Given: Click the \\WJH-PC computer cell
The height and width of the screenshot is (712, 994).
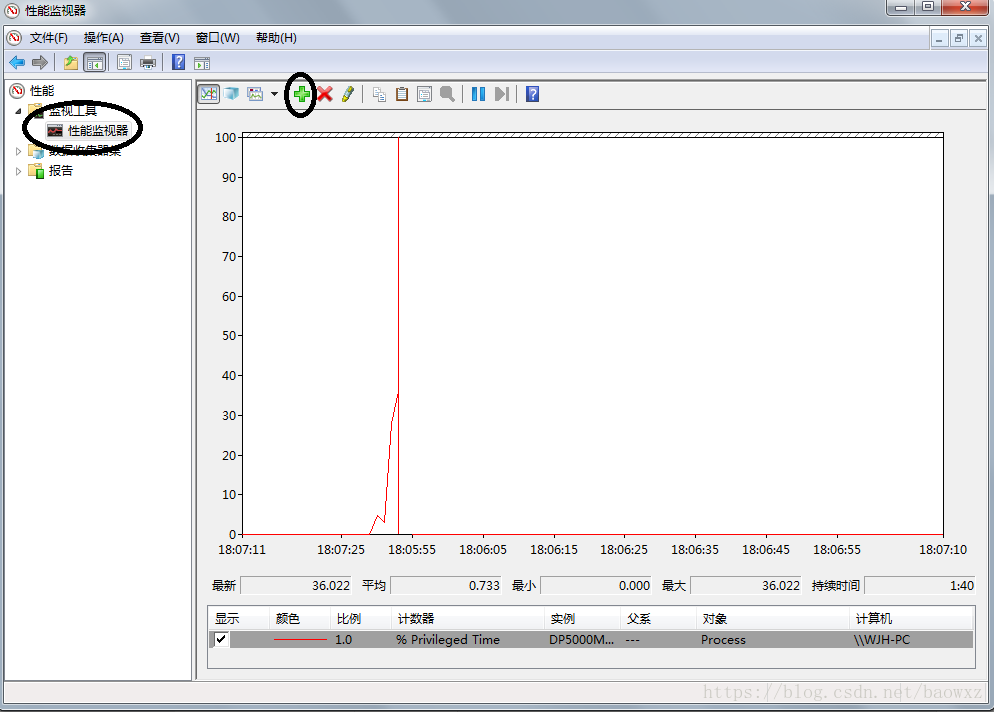Looking at the screenshot, I should pyautogui.click(x=882, y=640).
